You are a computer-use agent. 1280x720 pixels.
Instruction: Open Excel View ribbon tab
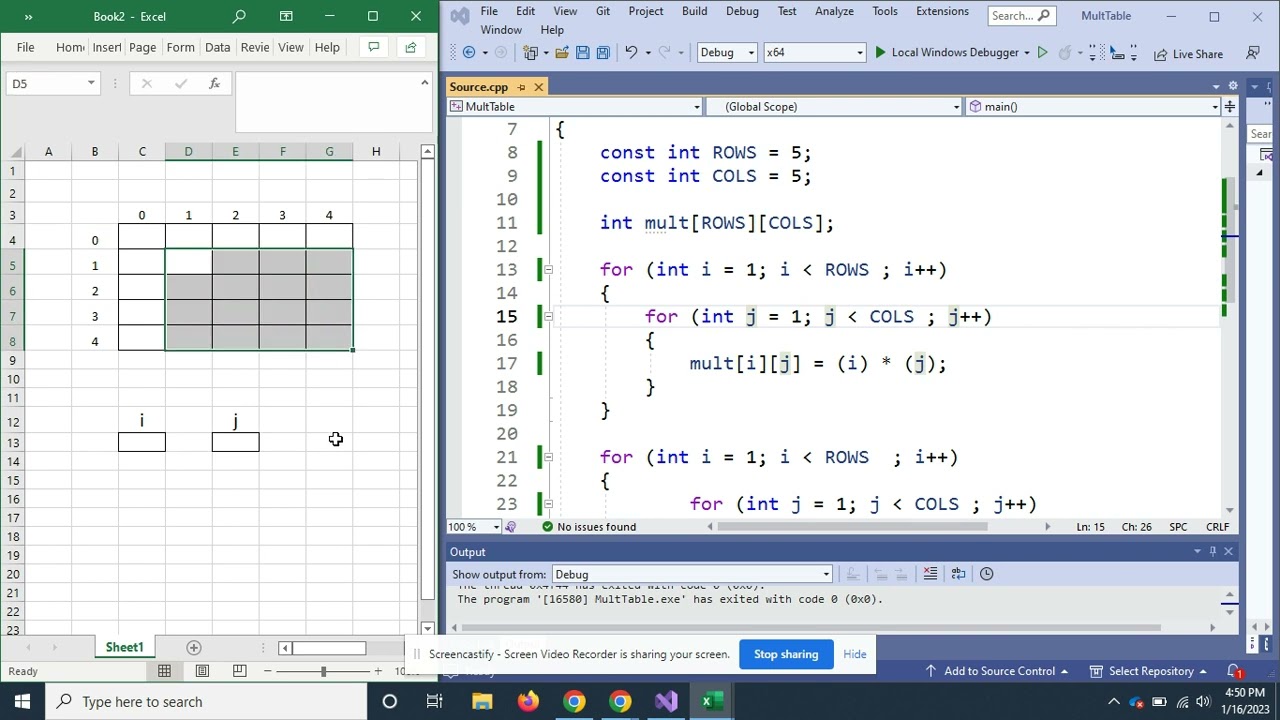click(x=290, y=47)
